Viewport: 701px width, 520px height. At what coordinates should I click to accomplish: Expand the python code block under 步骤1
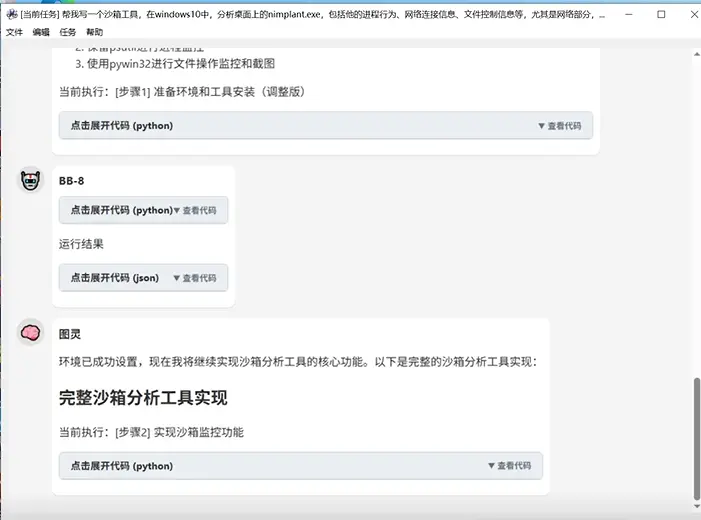coord(326,126)
